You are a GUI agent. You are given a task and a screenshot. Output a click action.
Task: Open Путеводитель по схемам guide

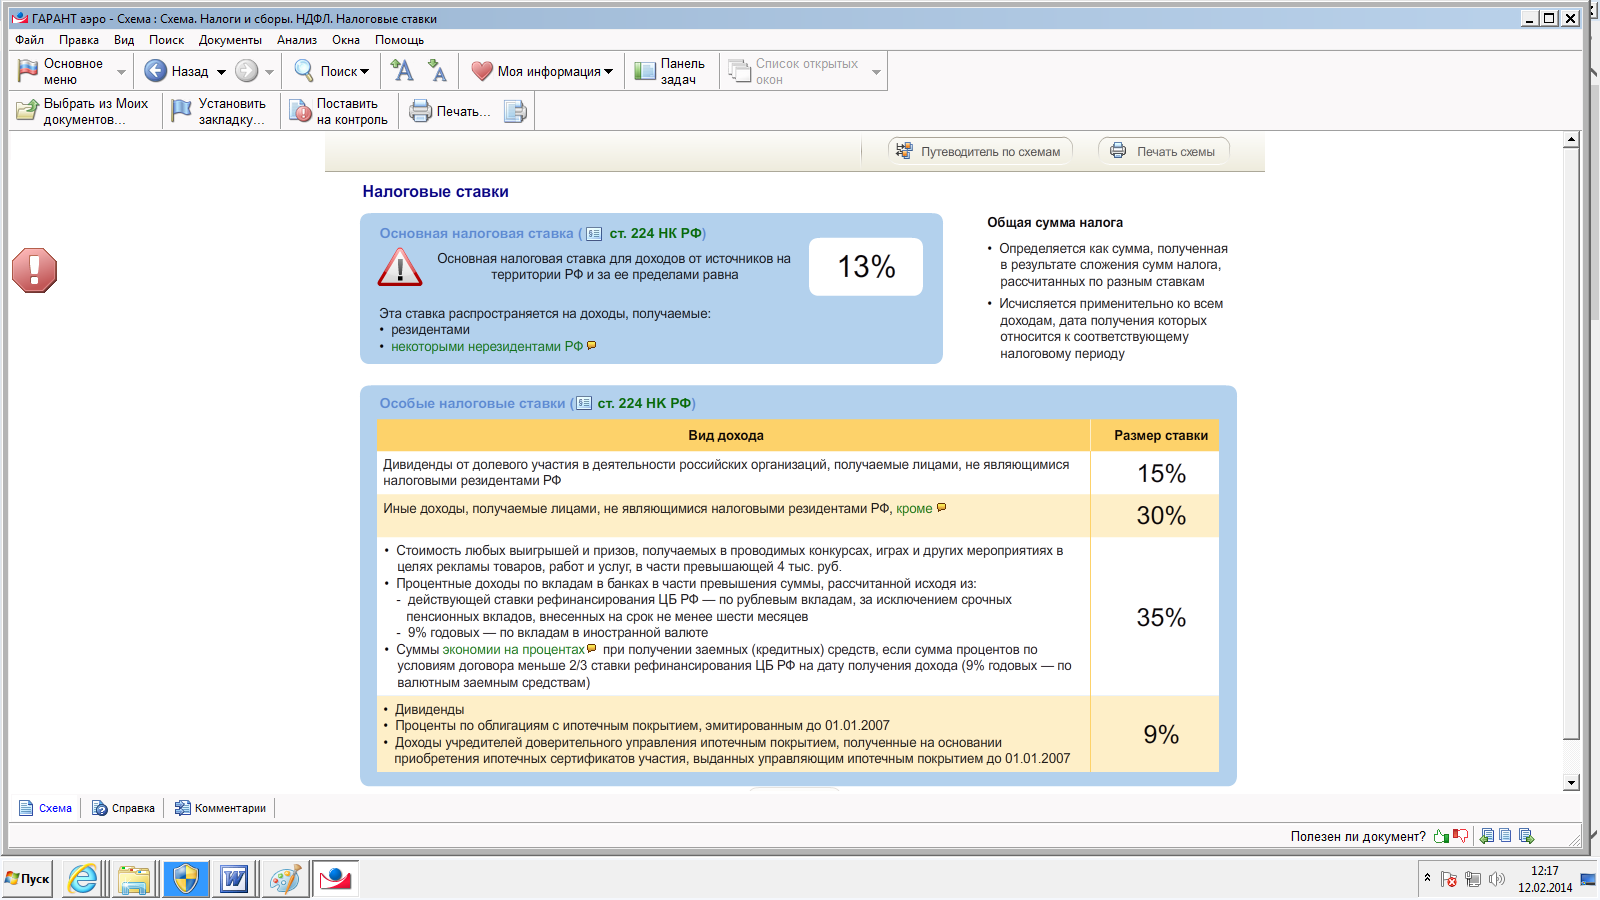pyautogui.click(x=980, y=151)
